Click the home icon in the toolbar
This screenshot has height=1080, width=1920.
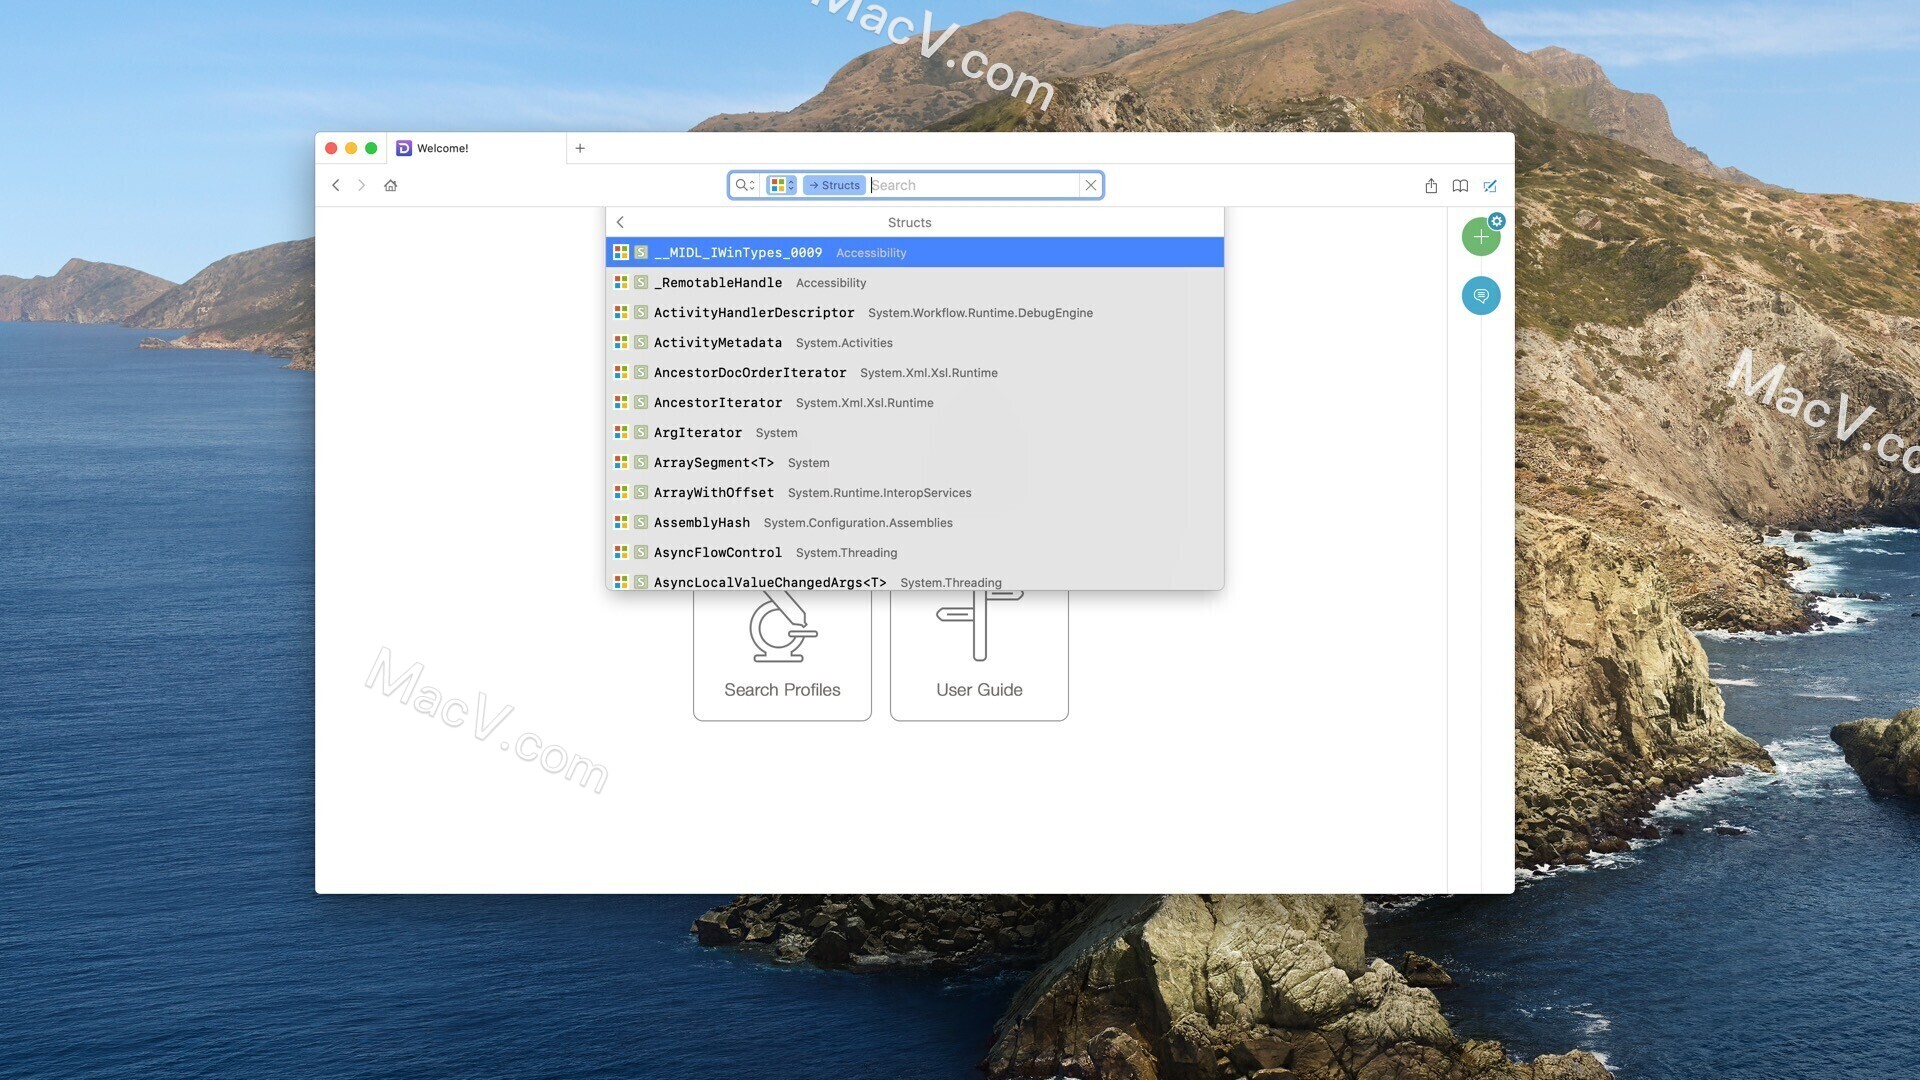(390, 185)
